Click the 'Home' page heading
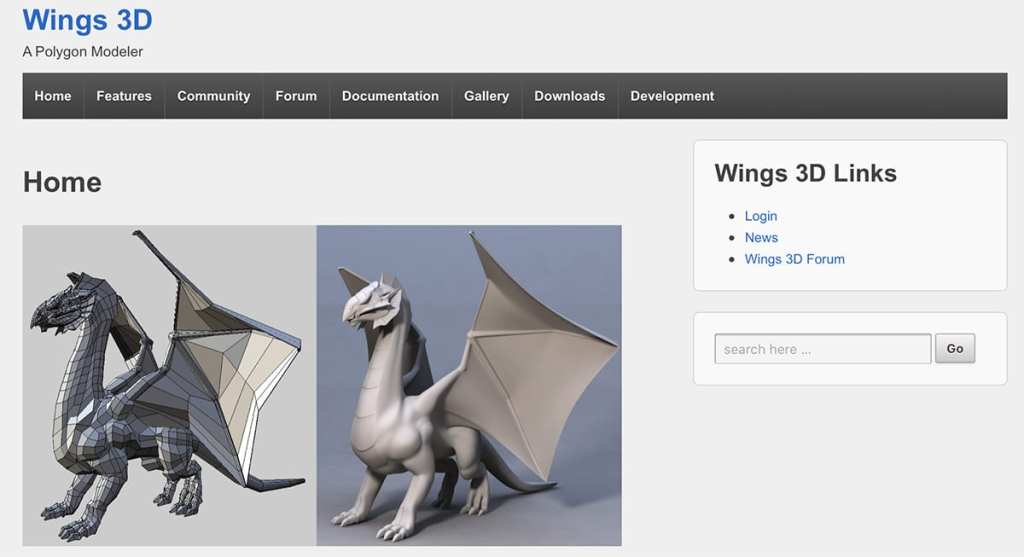 [x=62, y=182]
